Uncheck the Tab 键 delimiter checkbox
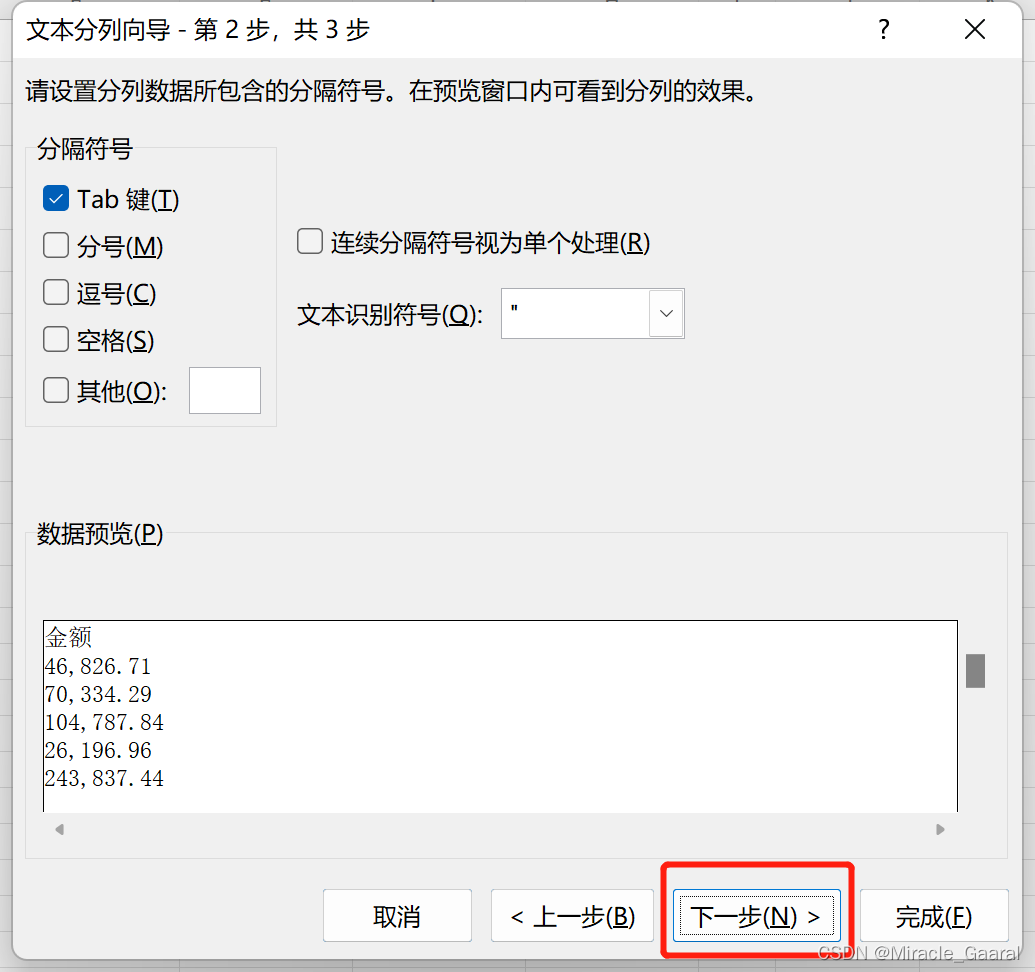Viewport: 1035px width, 972px height. [56, 199]
